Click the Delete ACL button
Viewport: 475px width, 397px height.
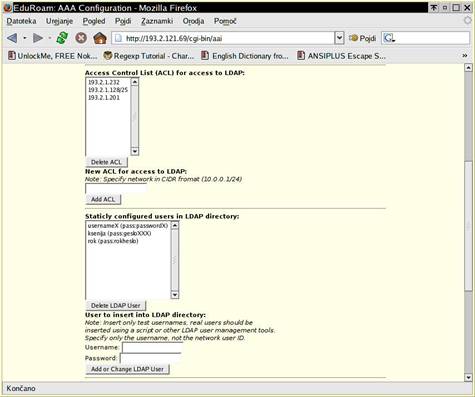[x=106, y=162]
